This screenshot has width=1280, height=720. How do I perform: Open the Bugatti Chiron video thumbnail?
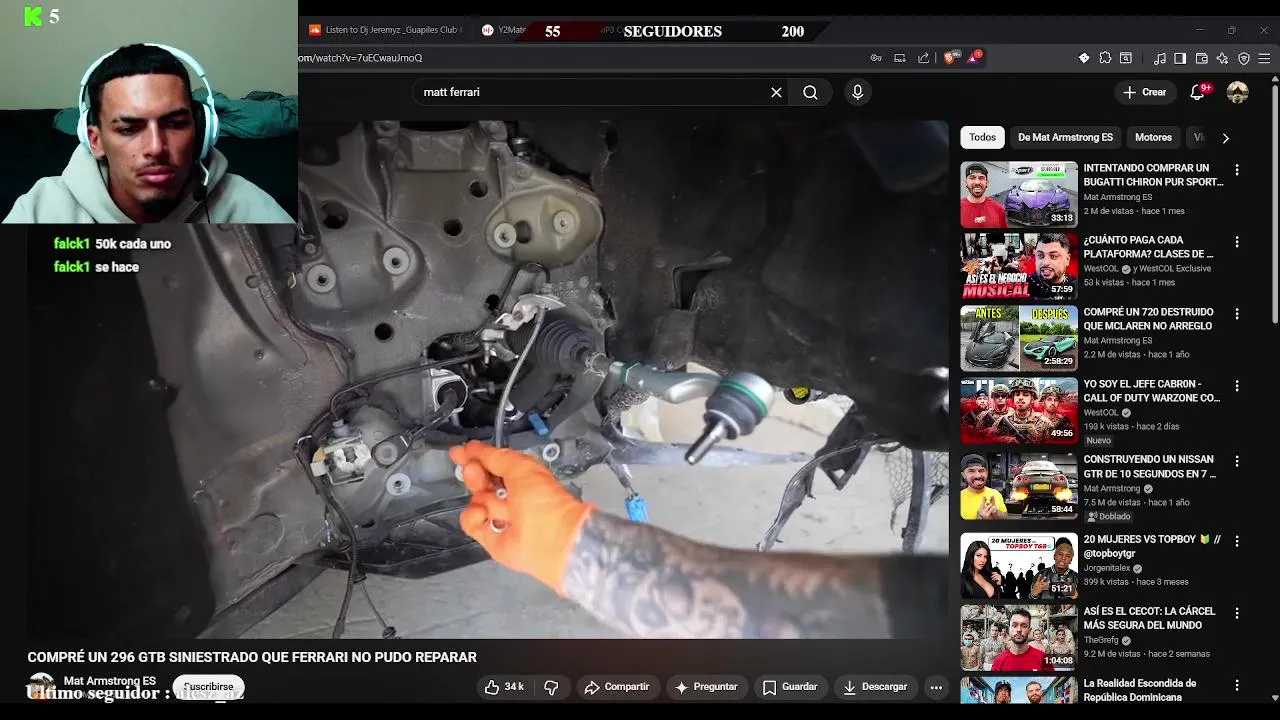click(1019, 195)
